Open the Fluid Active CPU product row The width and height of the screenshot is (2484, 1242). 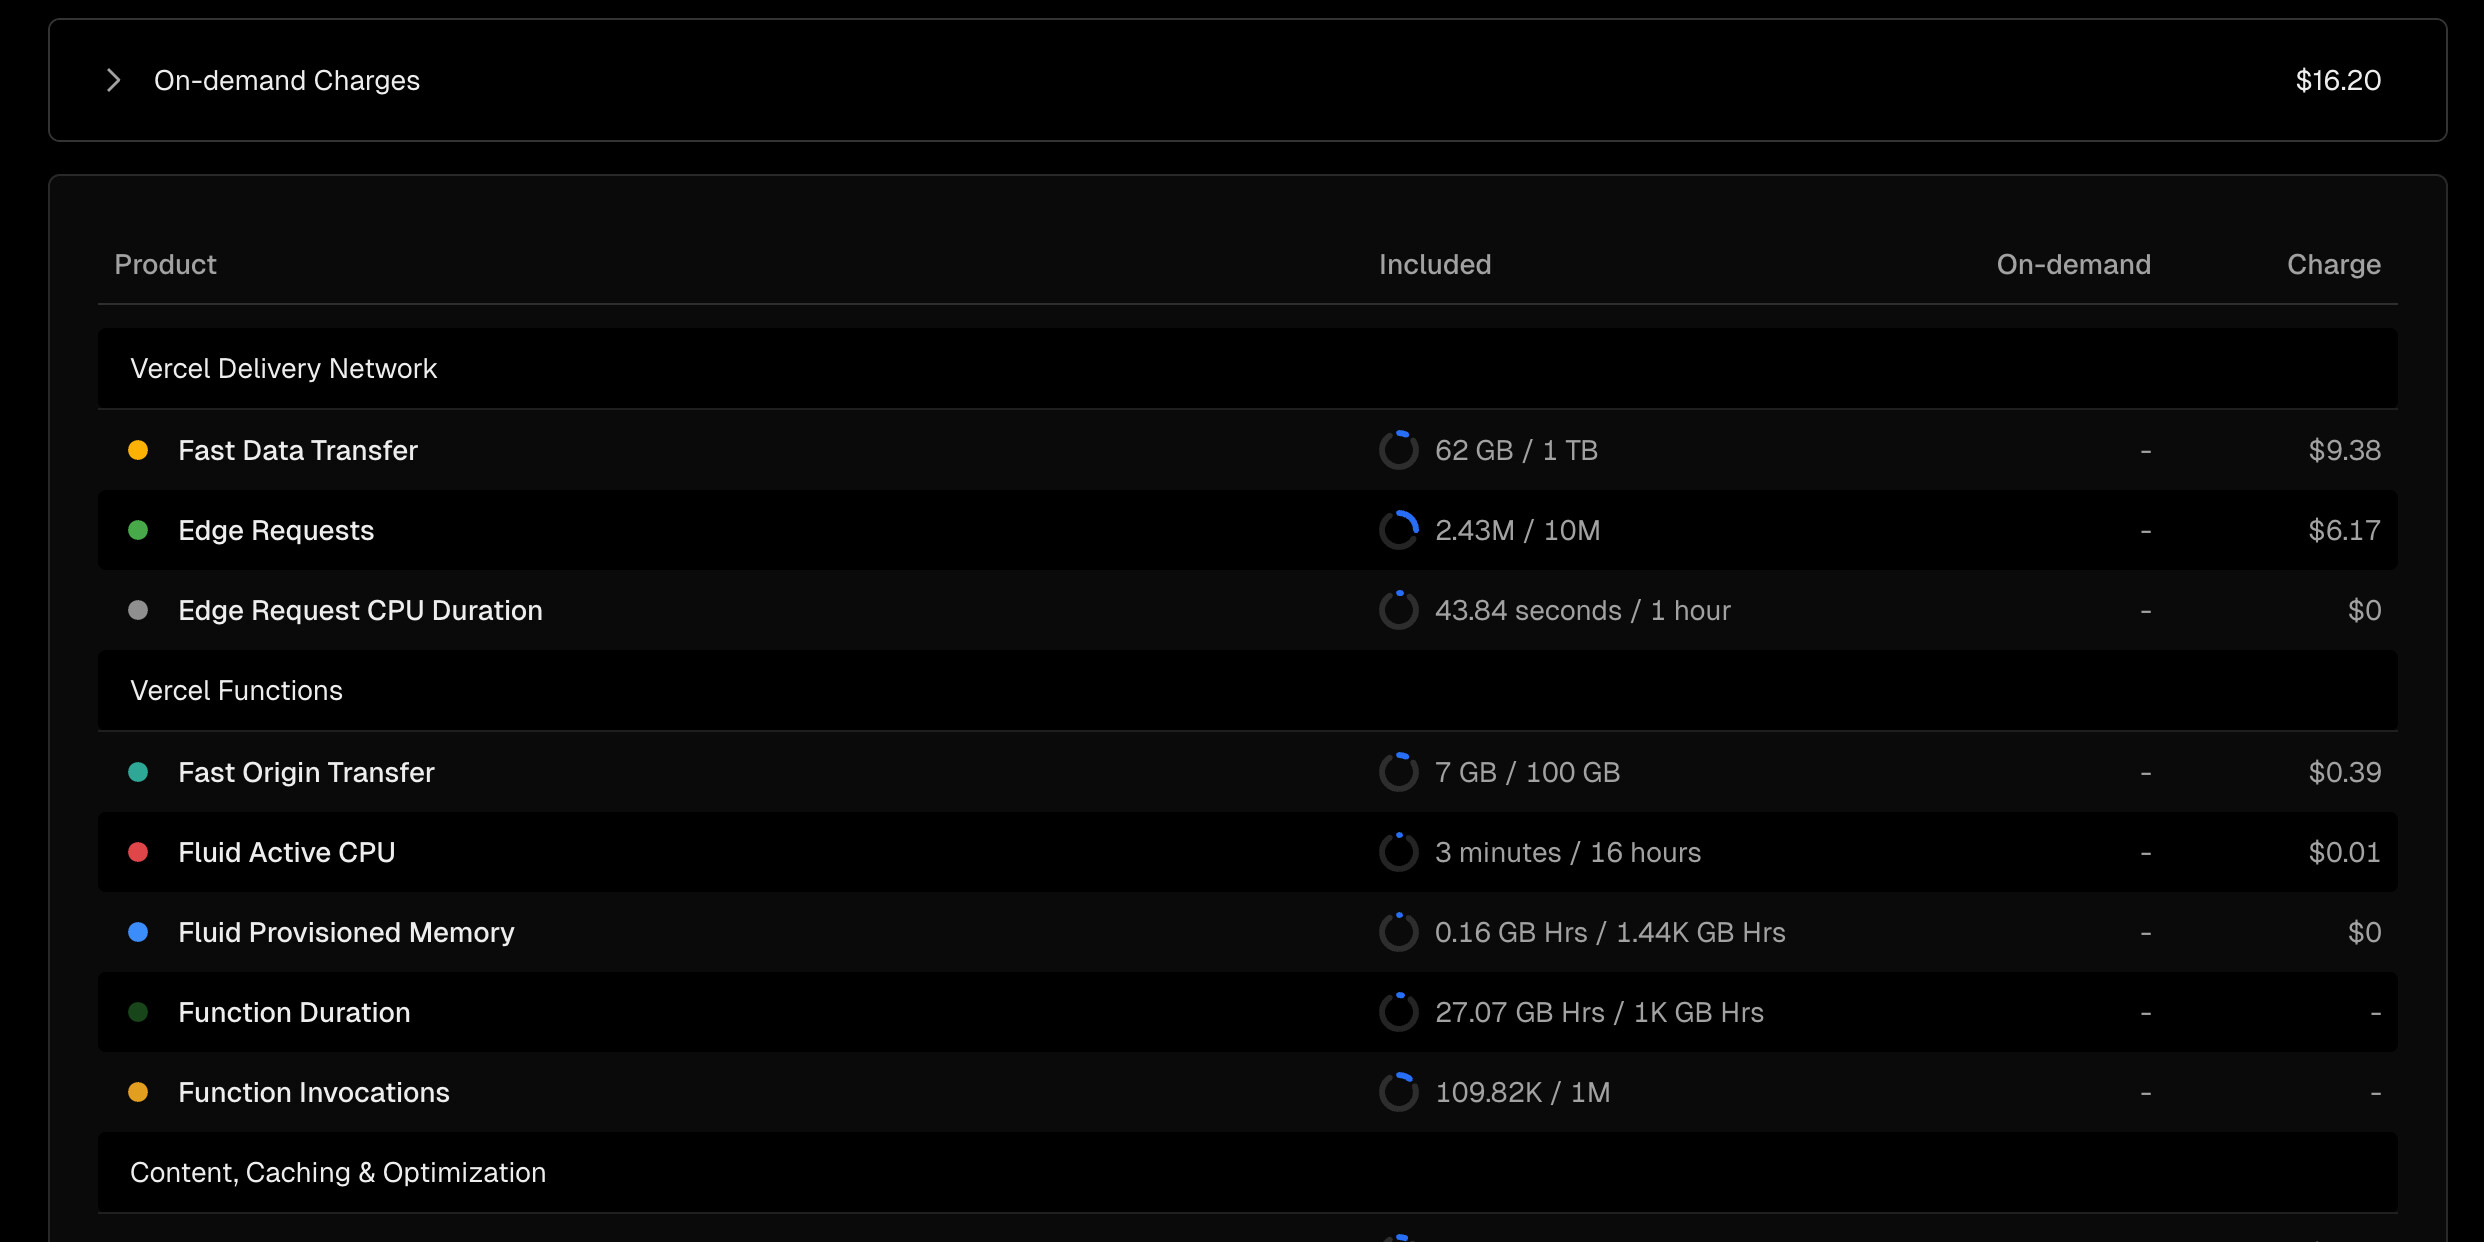pyautogui.click(x=1248, y=852)
